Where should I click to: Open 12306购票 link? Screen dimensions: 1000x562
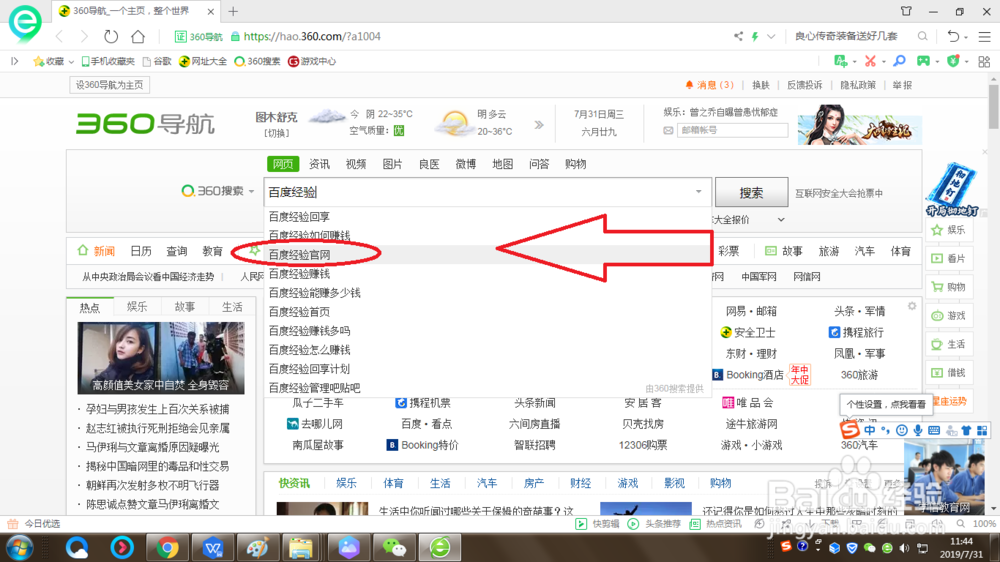coord(643,445)
